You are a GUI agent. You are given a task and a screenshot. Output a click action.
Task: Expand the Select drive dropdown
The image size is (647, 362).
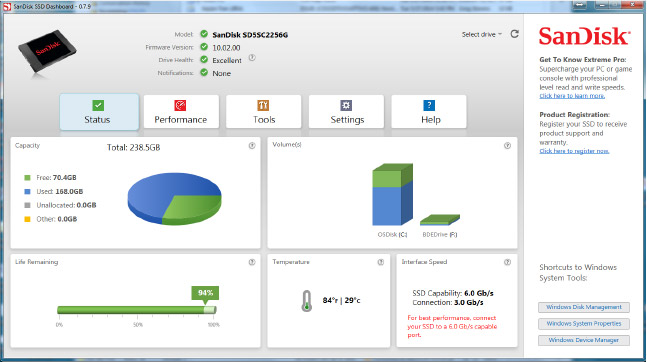[482, 34]
